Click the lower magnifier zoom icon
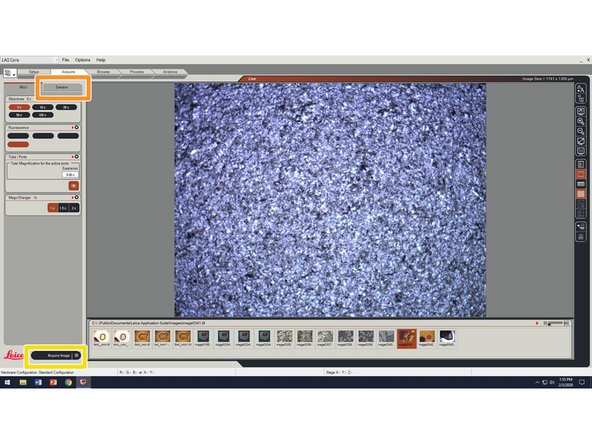The width and height of the screenshot is (592, 444). click(581, 131)
